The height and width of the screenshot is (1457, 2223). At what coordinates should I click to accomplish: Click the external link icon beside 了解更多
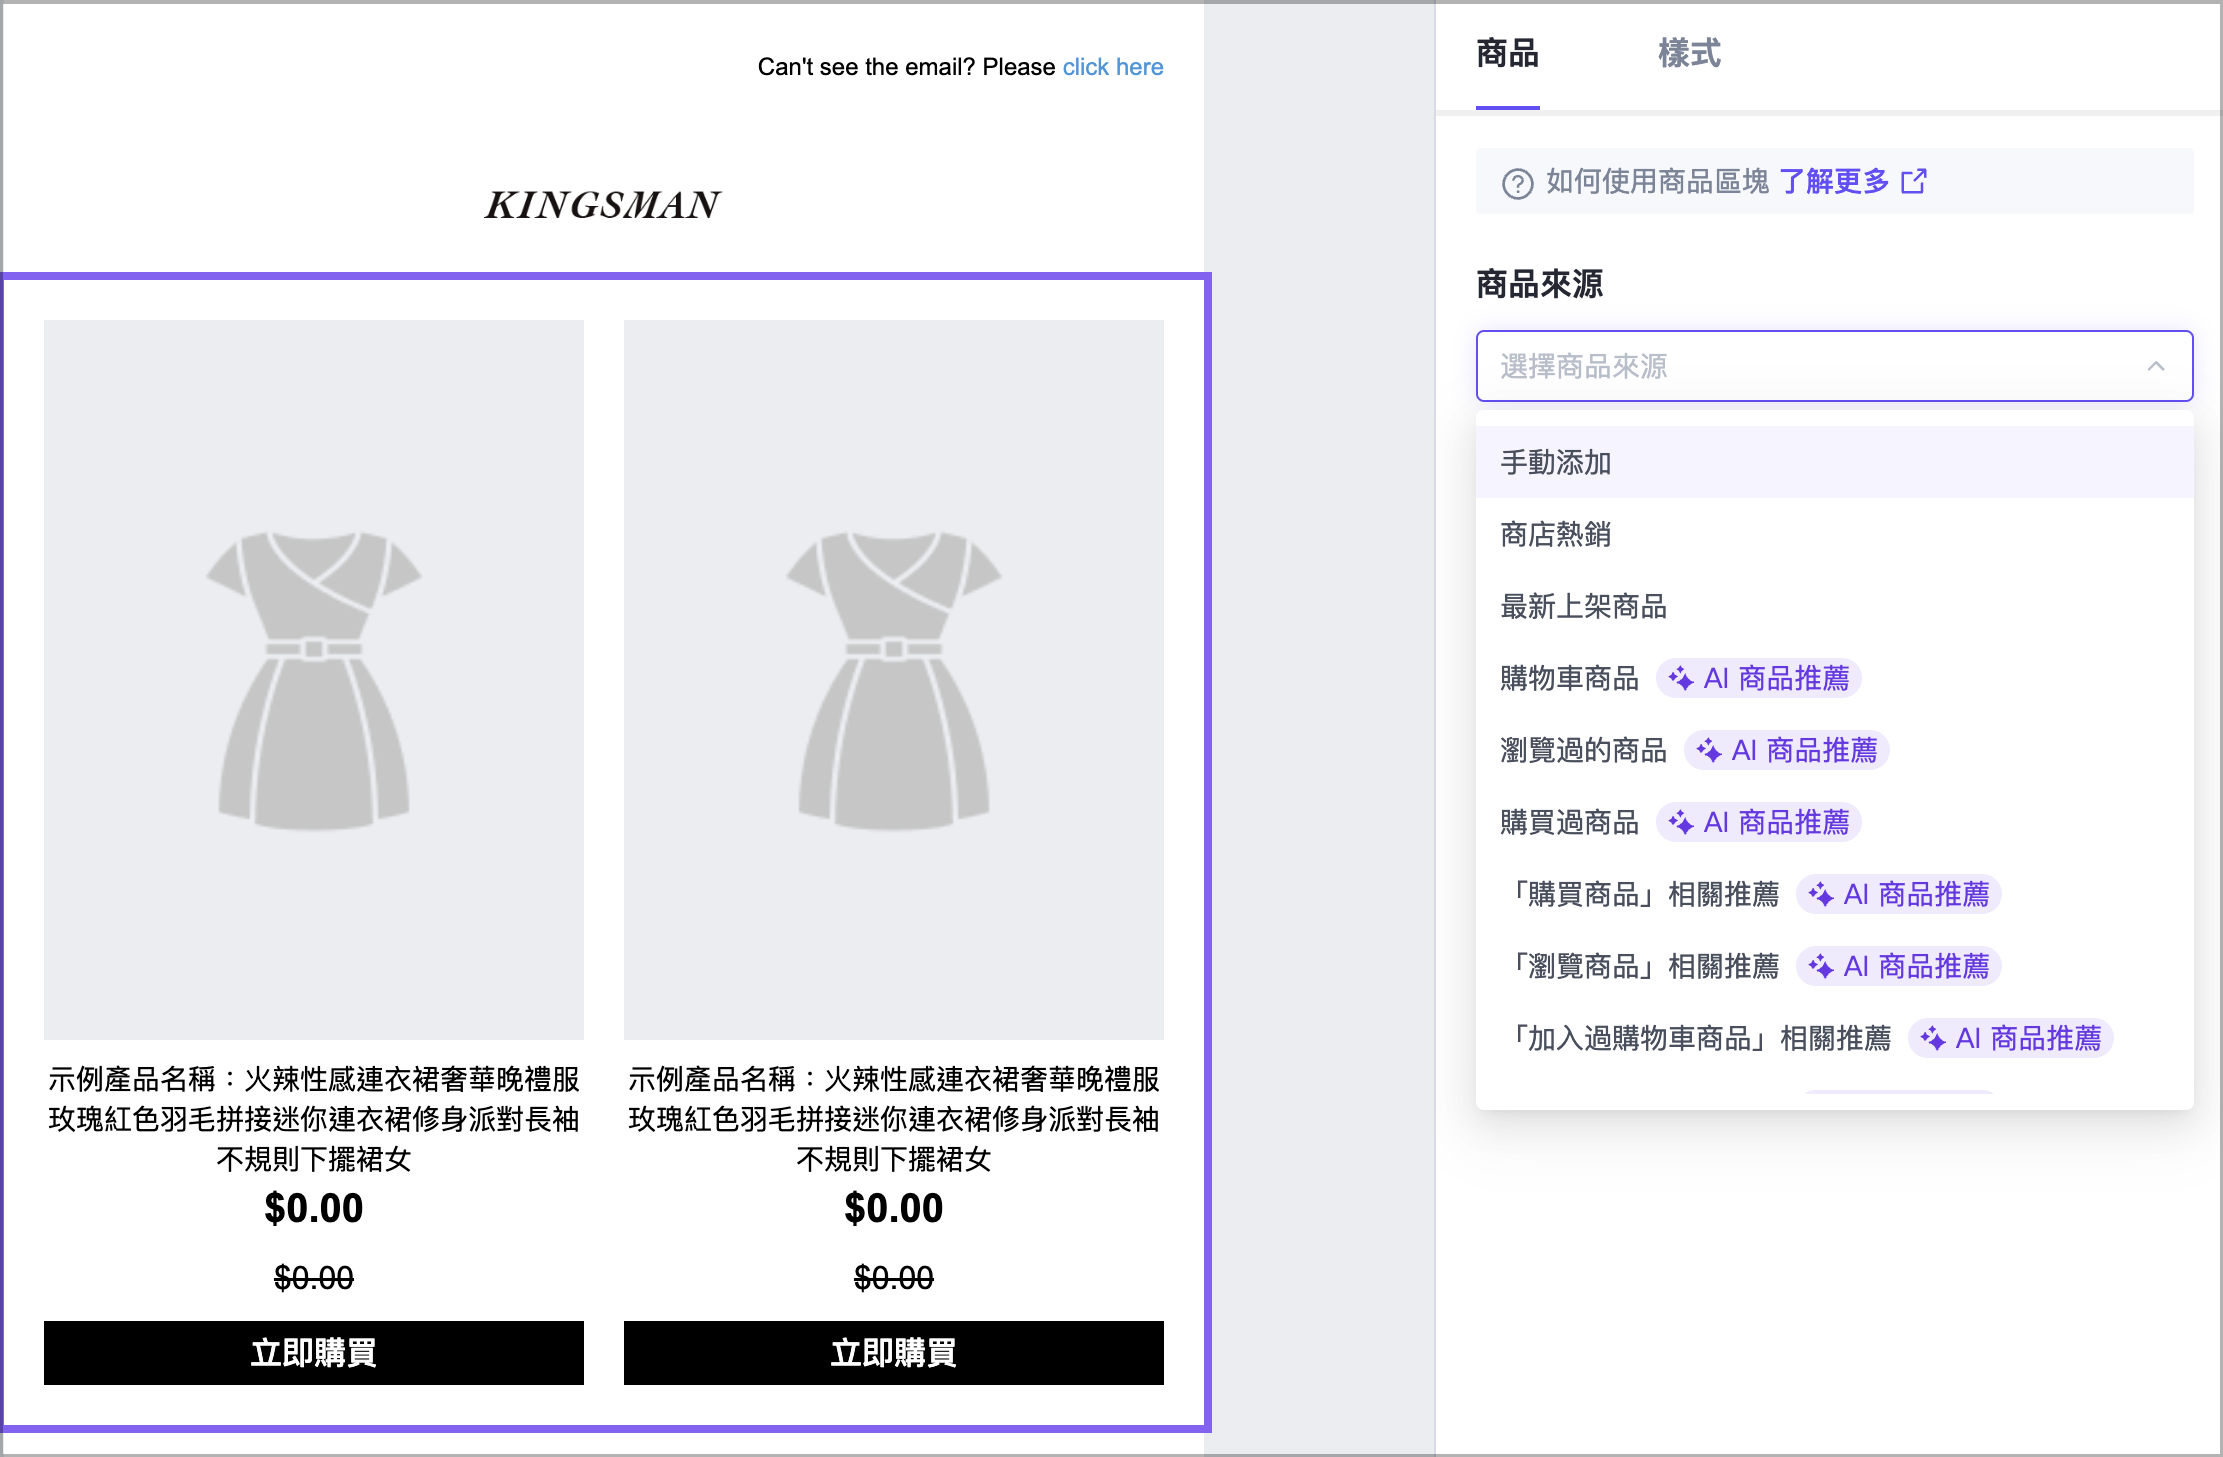click(1913, 181)
